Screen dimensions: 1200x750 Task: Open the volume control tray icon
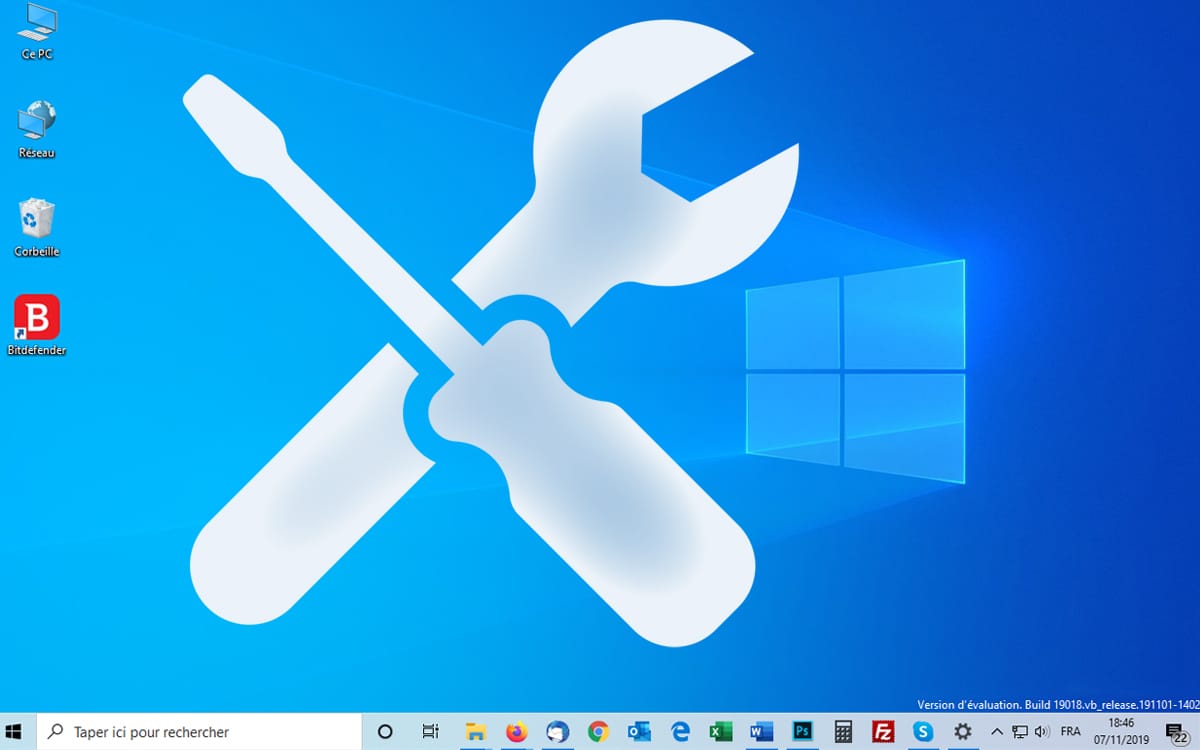[x=1042, y=732]
